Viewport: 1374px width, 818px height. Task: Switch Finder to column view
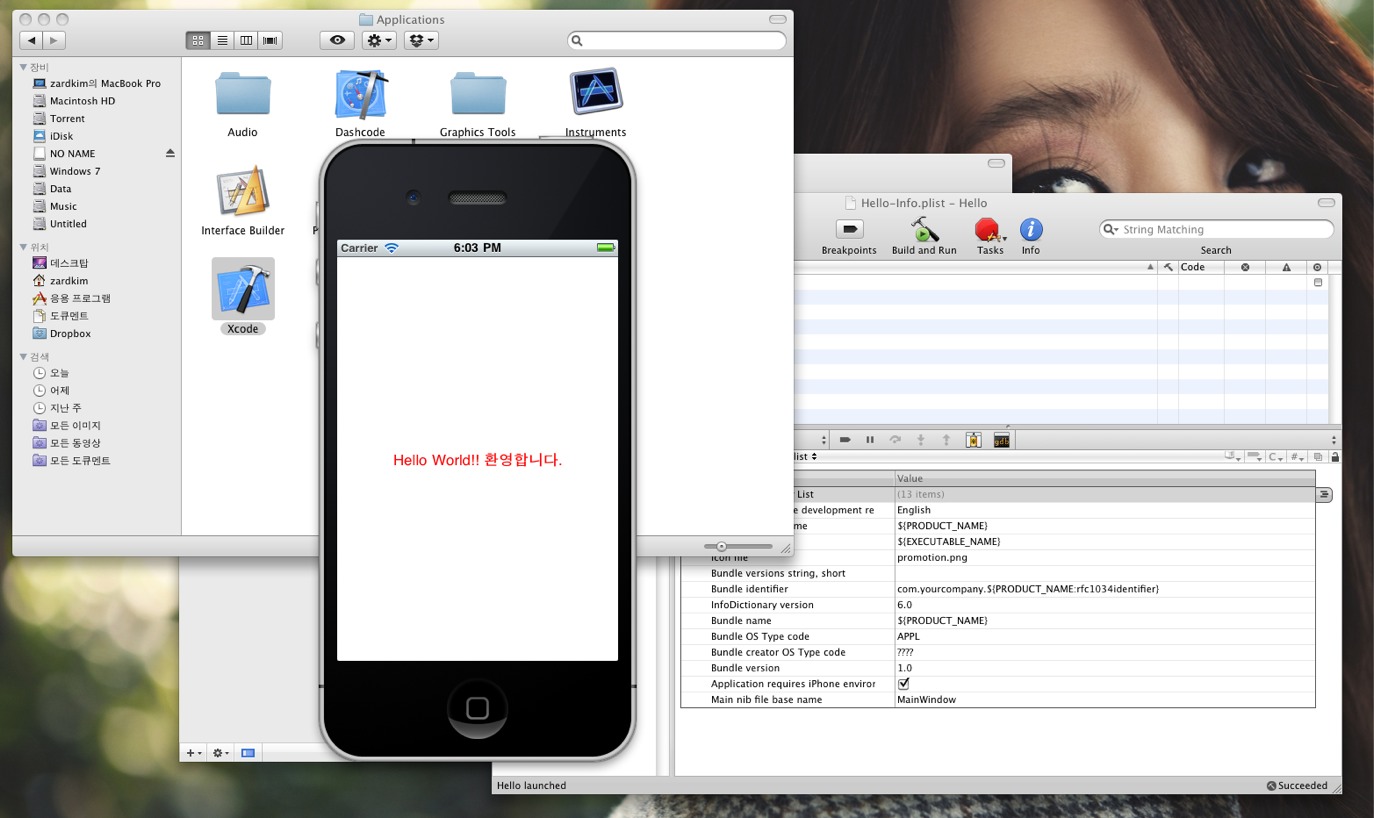pos(246,40)
